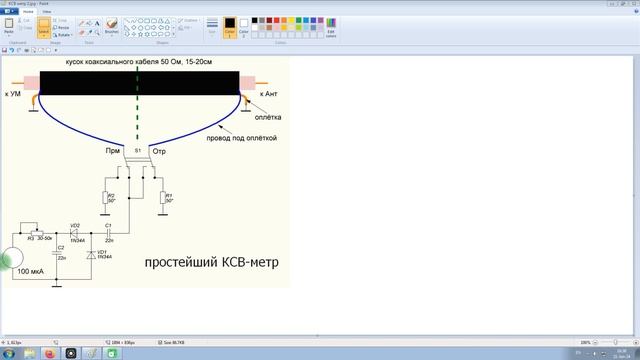Image resolution: width=640 pixels, height=360 pixels.
Task: Redo the last undone action
Action: [x=19, y=50]
